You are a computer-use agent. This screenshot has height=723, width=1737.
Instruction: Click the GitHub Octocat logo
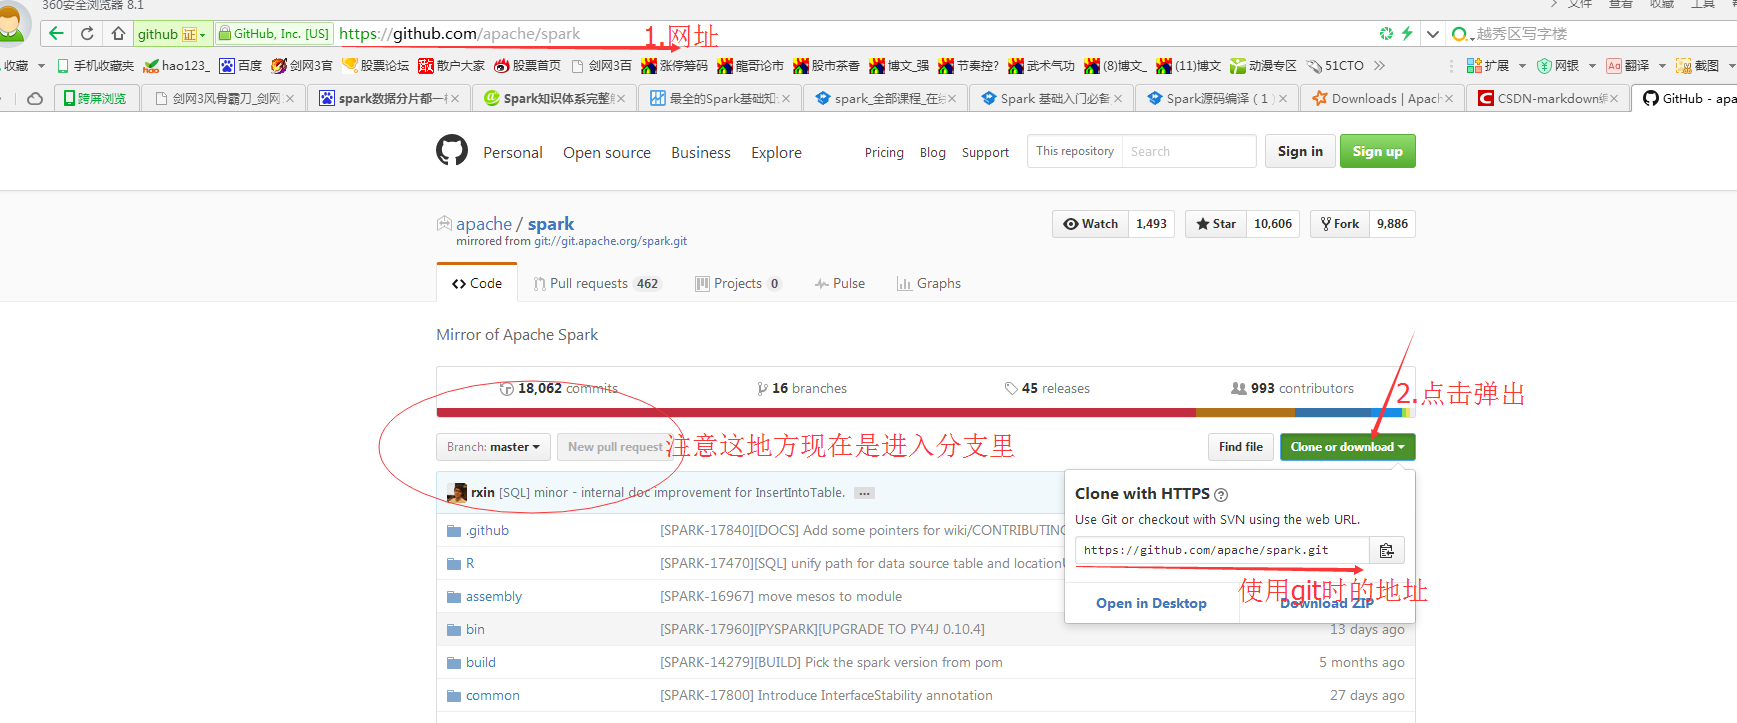point(452,150)
